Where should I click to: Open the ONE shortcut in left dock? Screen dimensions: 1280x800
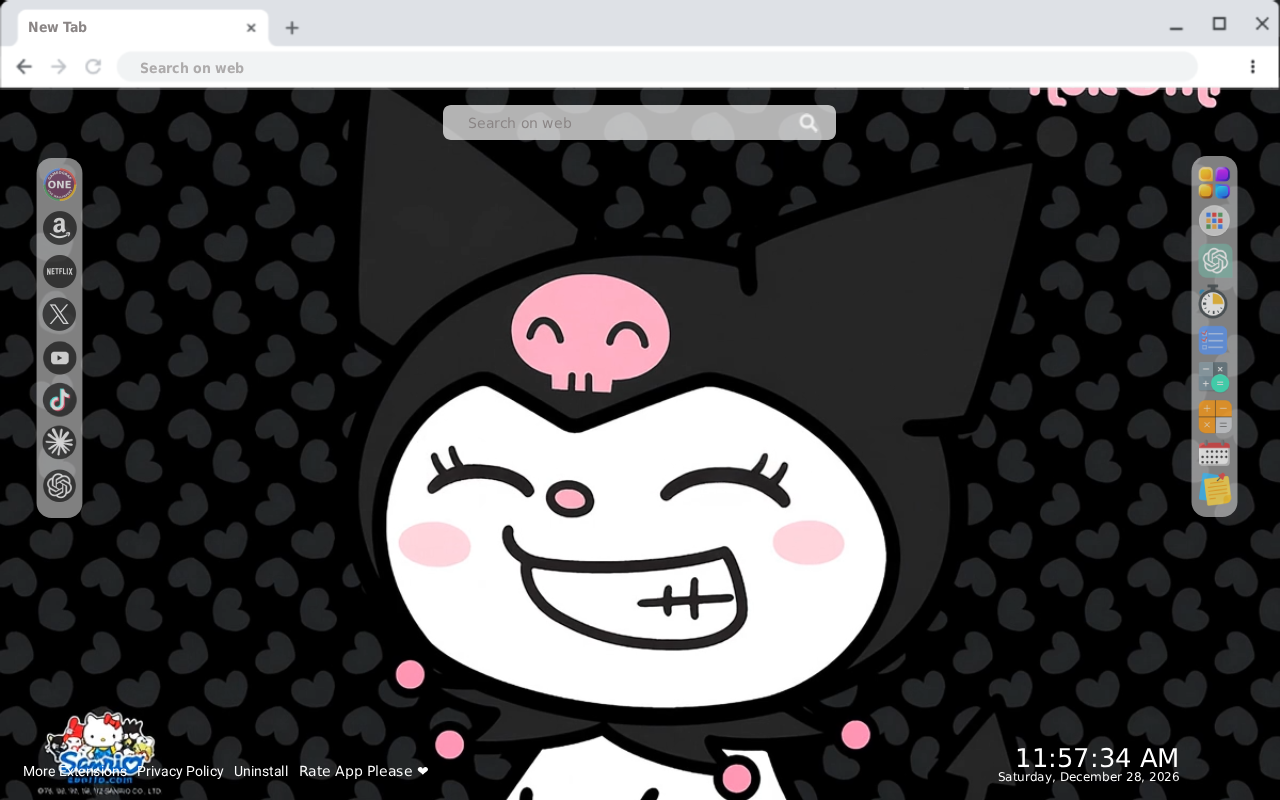click(60, 185)
